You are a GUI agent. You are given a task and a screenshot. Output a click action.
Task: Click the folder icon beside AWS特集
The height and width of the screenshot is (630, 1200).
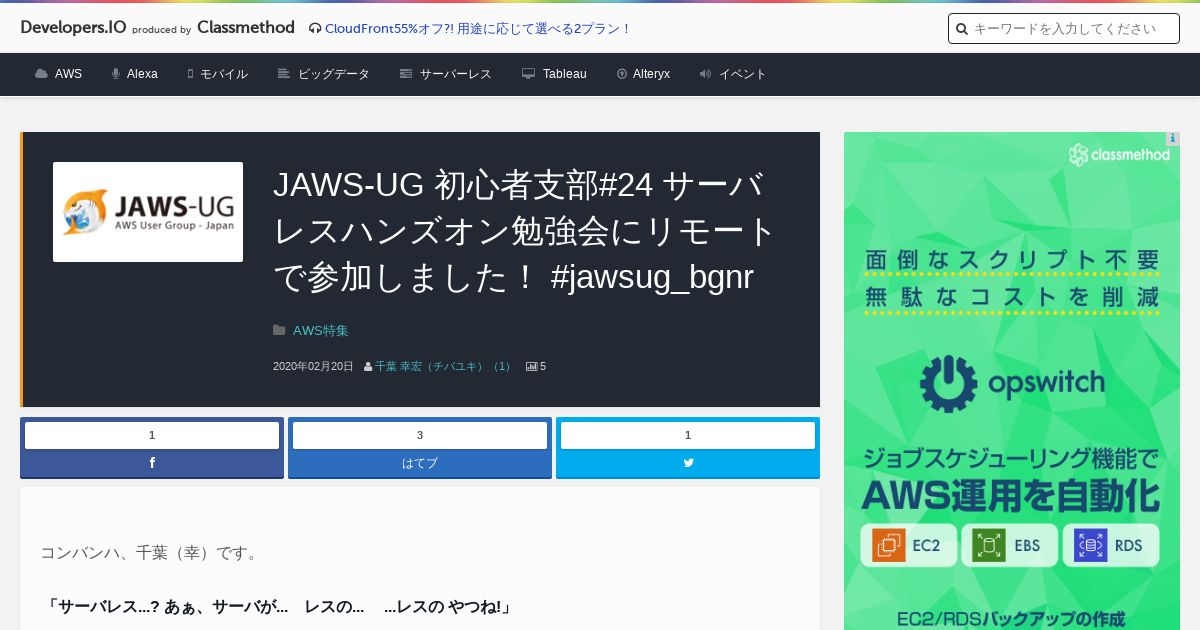coord(279,330)
